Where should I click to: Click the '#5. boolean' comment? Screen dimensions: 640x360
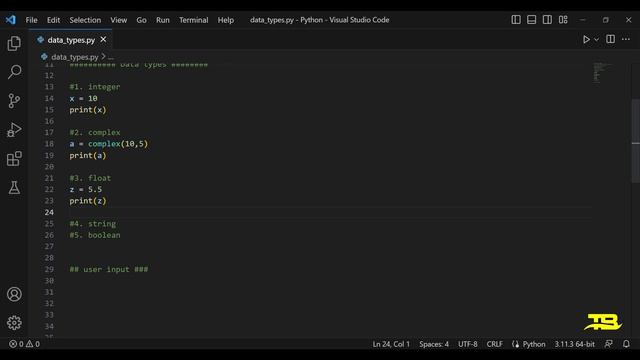[x=95, y=235]
